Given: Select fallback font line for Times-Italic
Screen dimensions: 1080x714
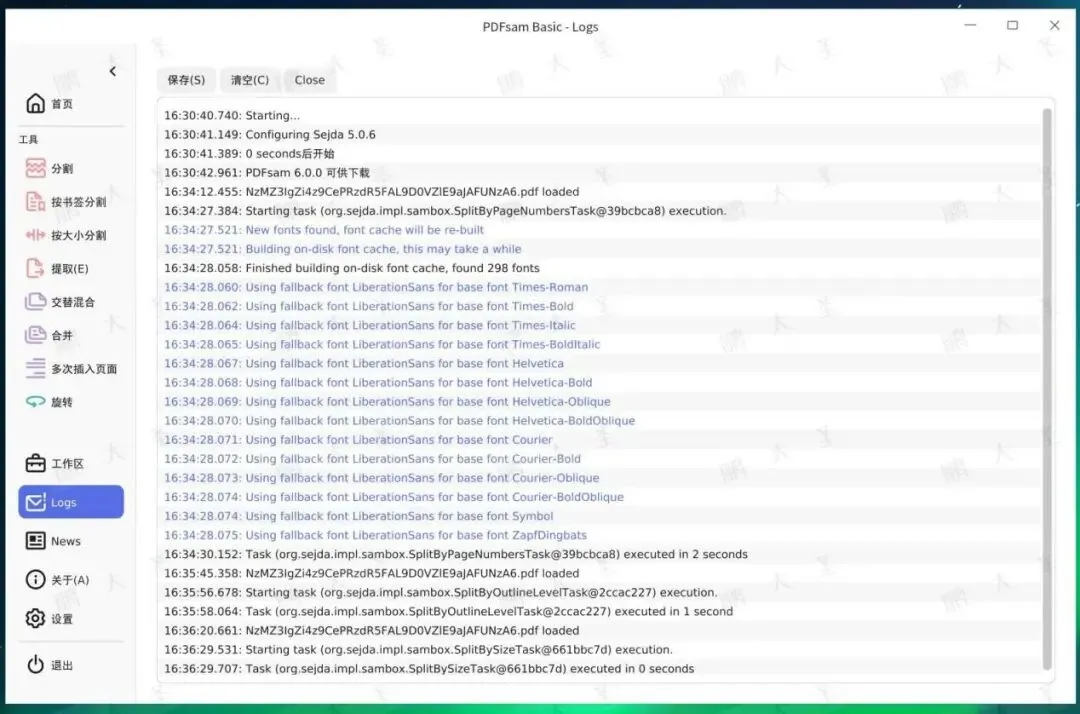Looking at the screenshot, I should coord(599,325).
